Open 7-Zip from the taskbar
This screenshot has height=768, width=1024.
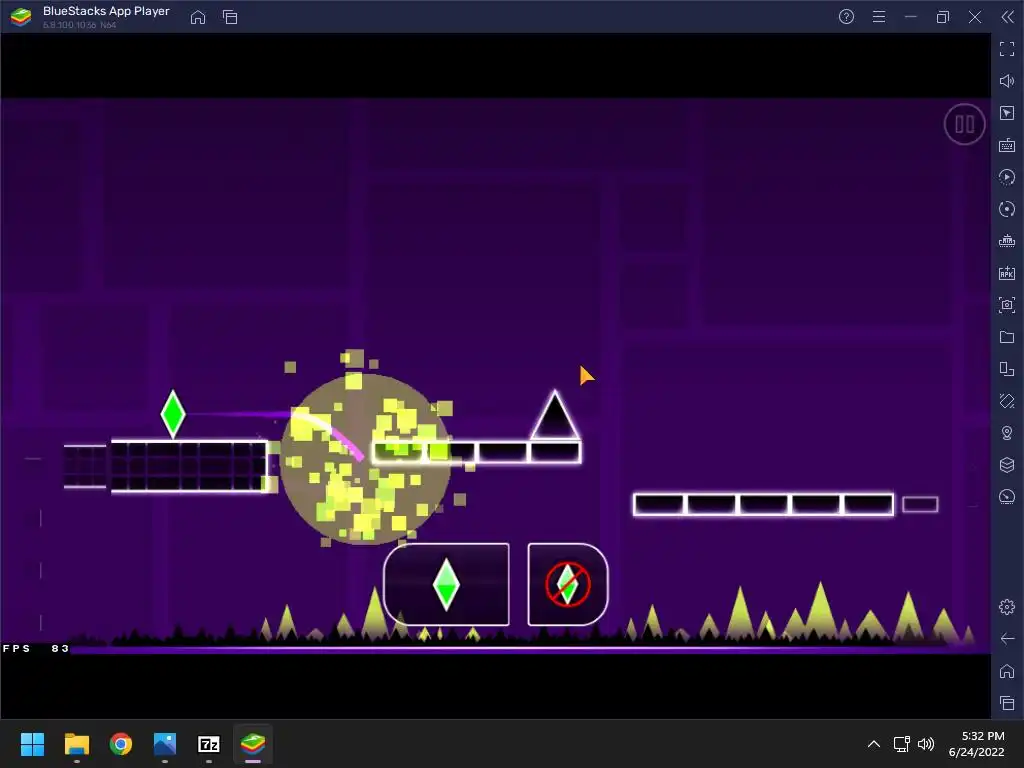tap(208, 744)
